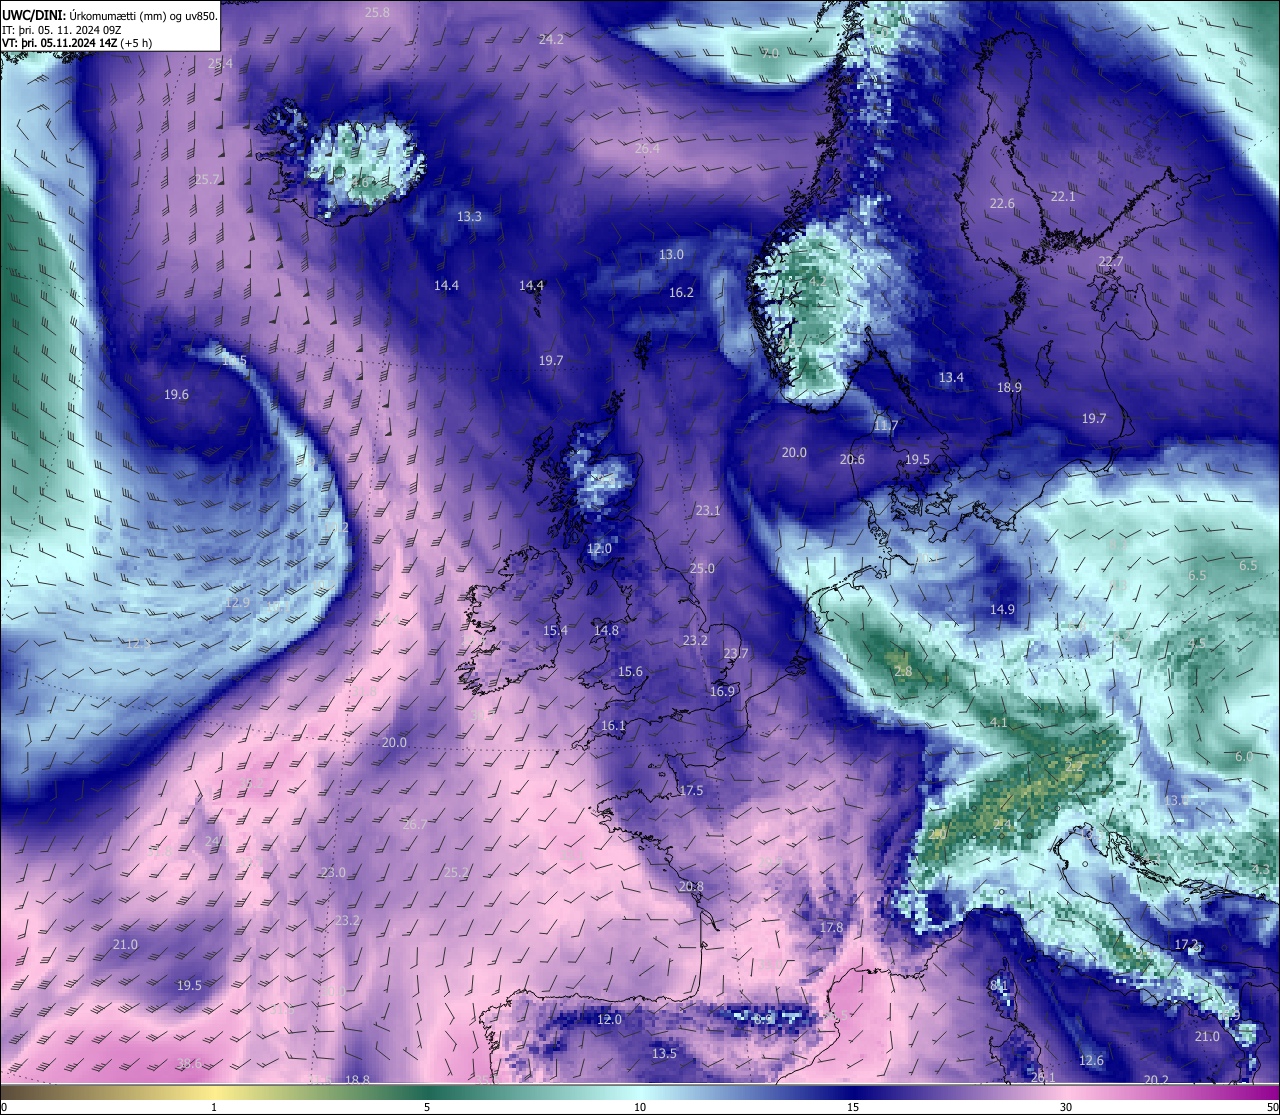The height and width of the screenshot is (1115, 1280).
Task: Click the colorbar tick label "30"
Action: point(1066,1107)
